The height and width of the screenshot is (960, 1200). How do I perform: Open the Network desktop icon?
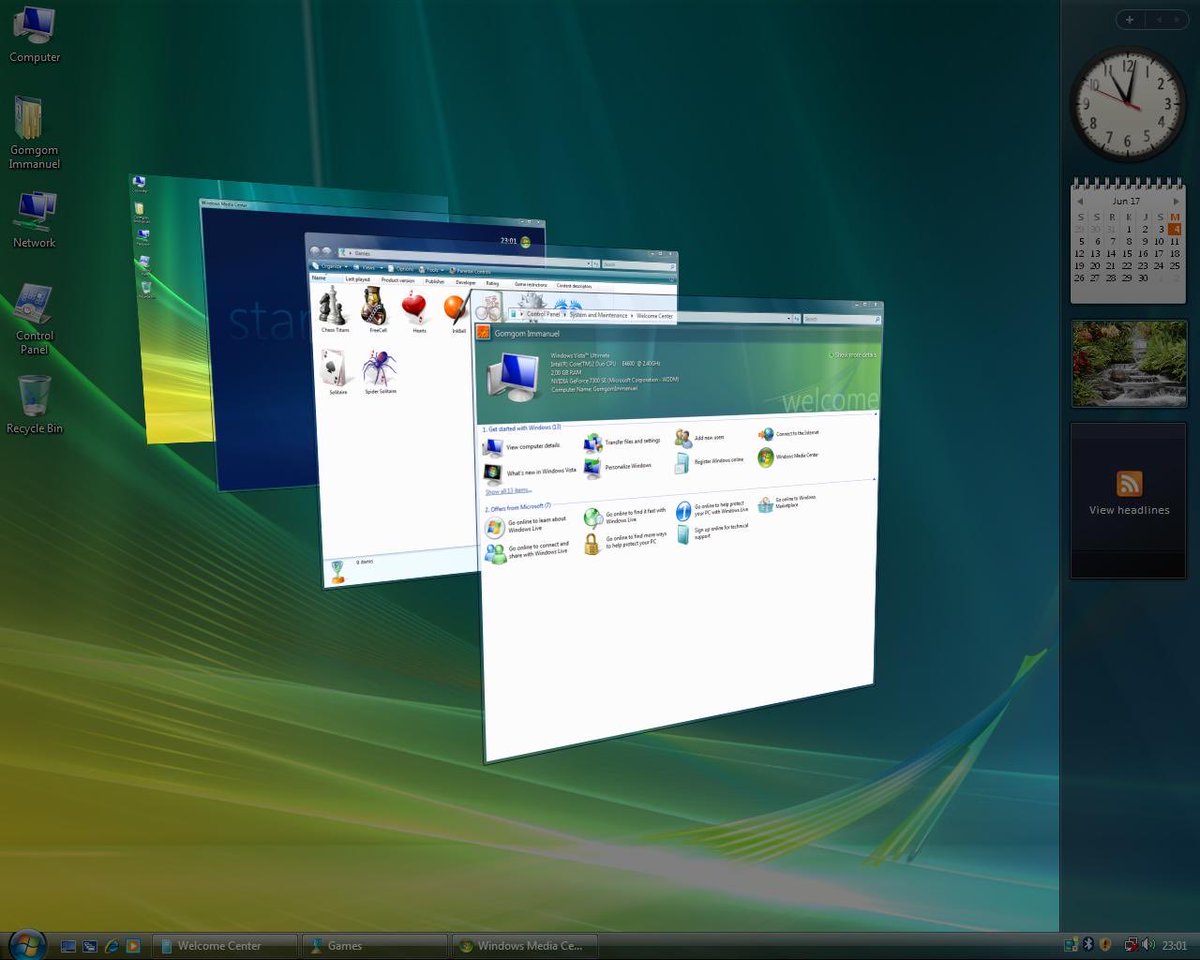(x=34, y=219)
